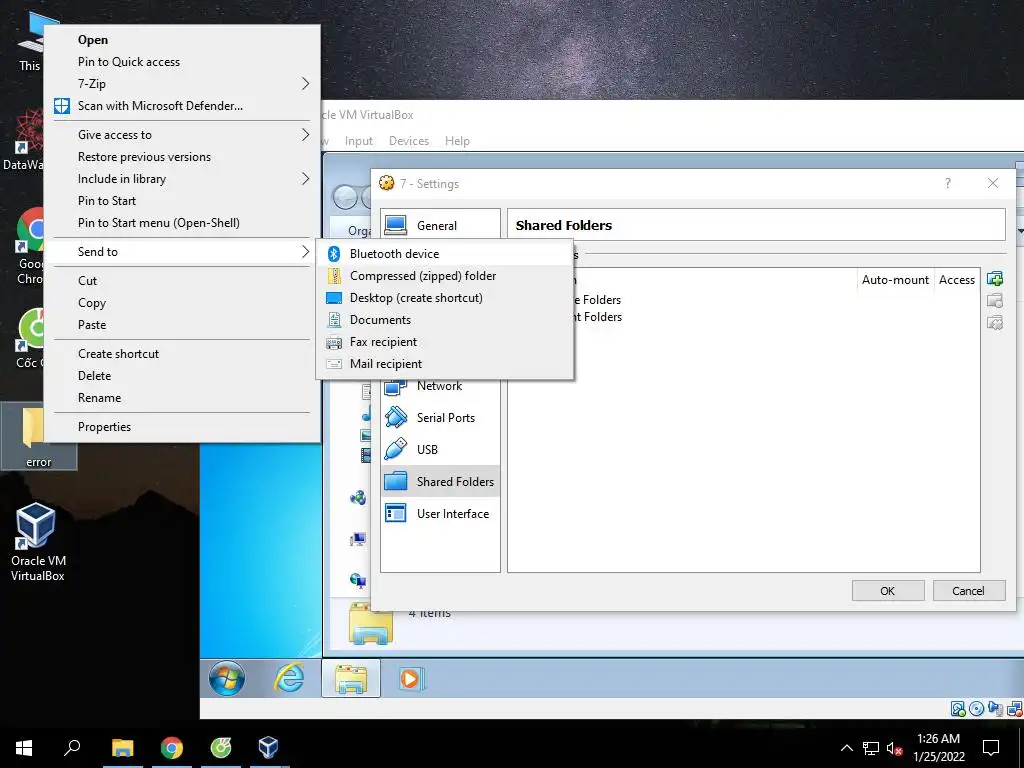Select General settings category

click(x=440, y=225)
